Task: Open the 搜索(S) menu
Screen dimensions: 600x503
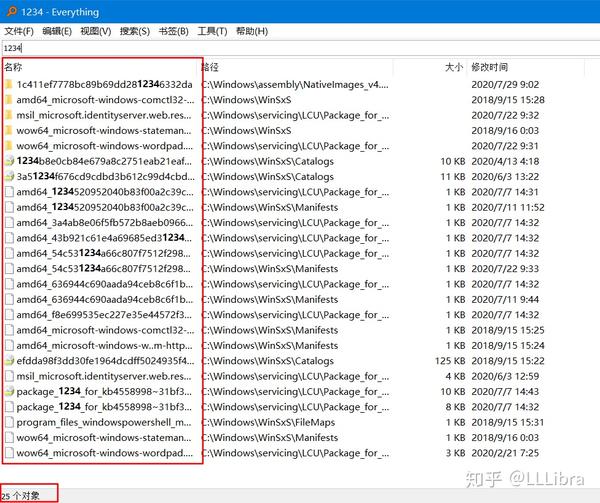Action: (135, 31)
